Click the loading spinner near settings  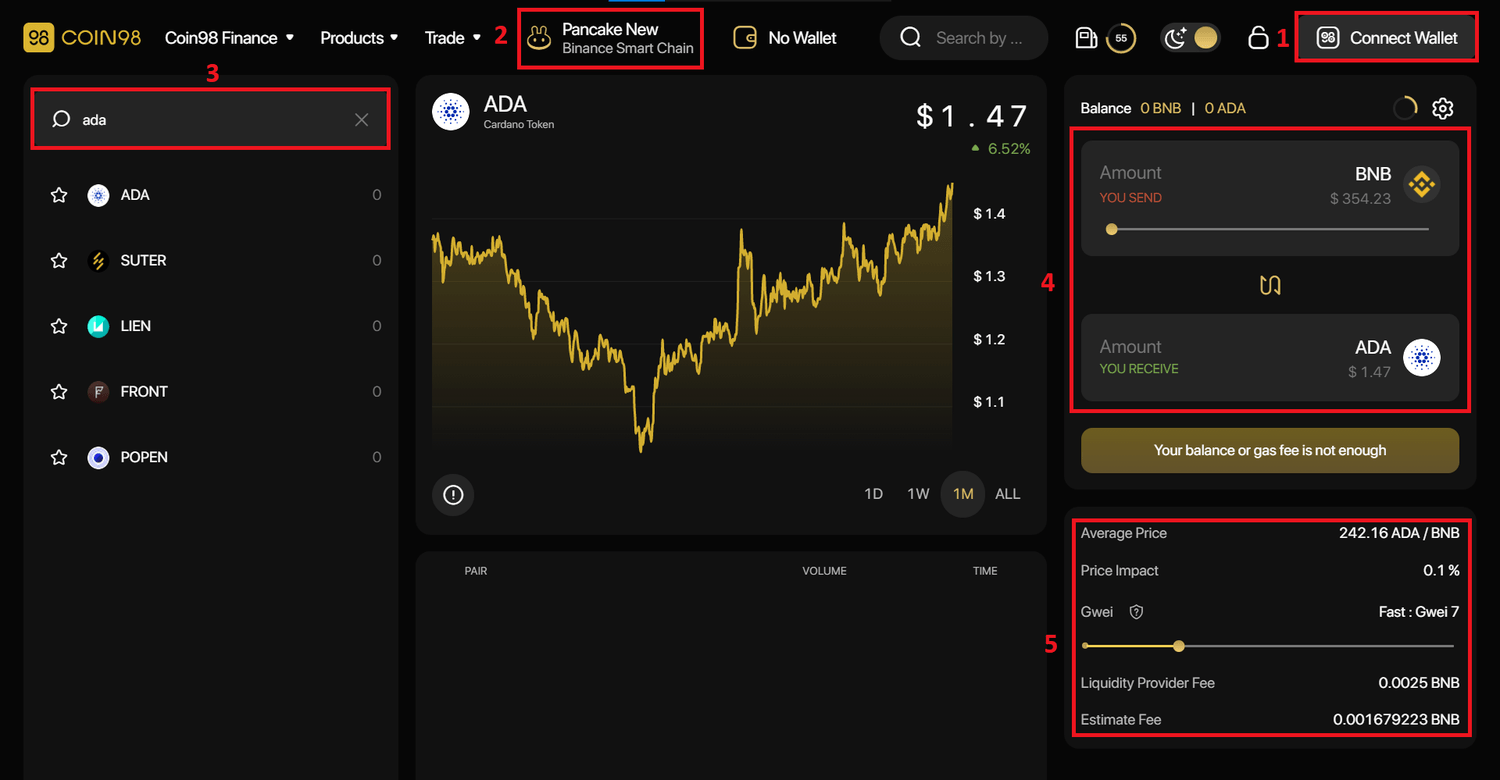pyautogui.click(x=1405, y=108)
